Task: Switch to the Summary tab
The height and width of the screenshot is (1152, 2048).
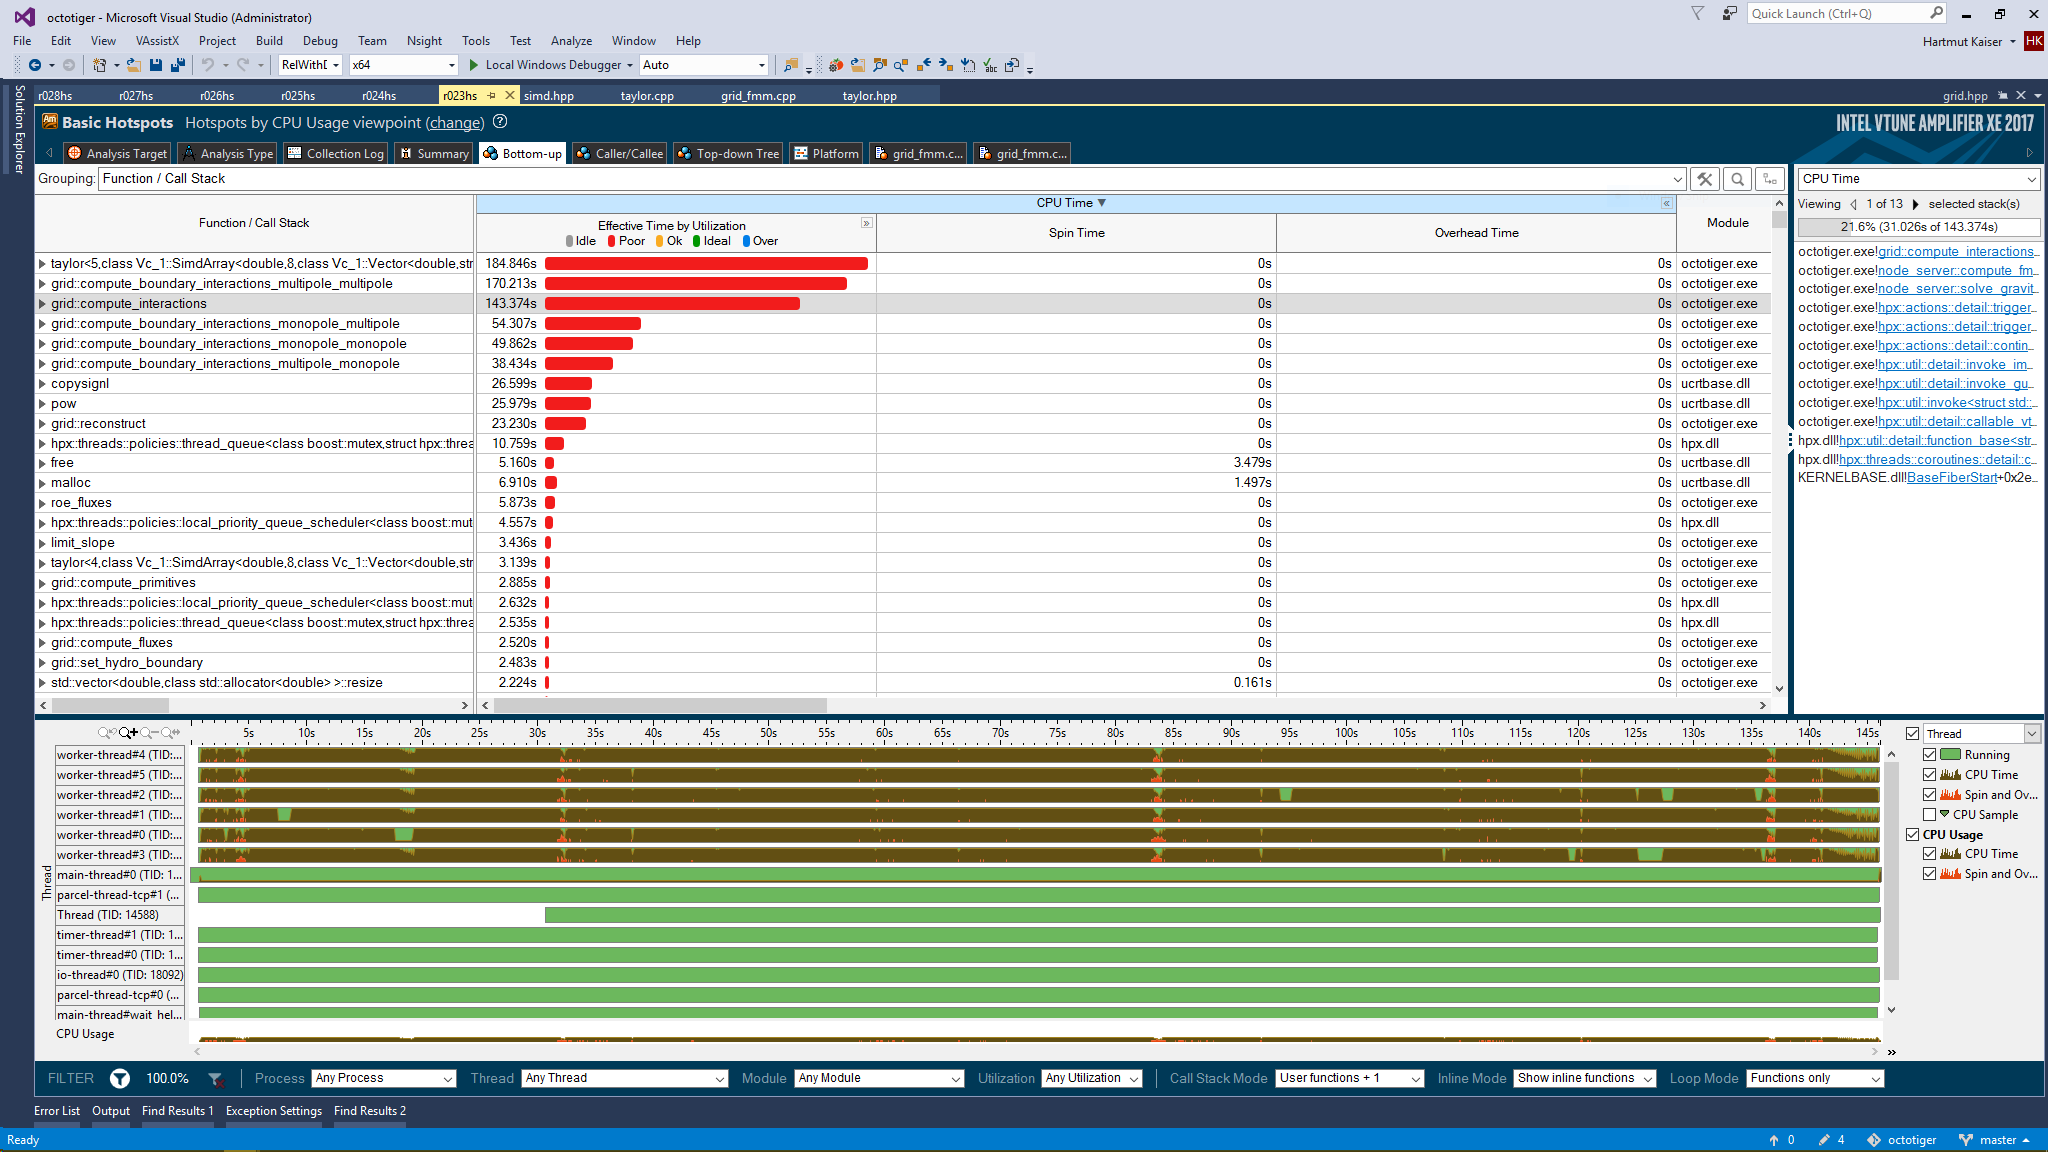Action: (x=434, y=153)
